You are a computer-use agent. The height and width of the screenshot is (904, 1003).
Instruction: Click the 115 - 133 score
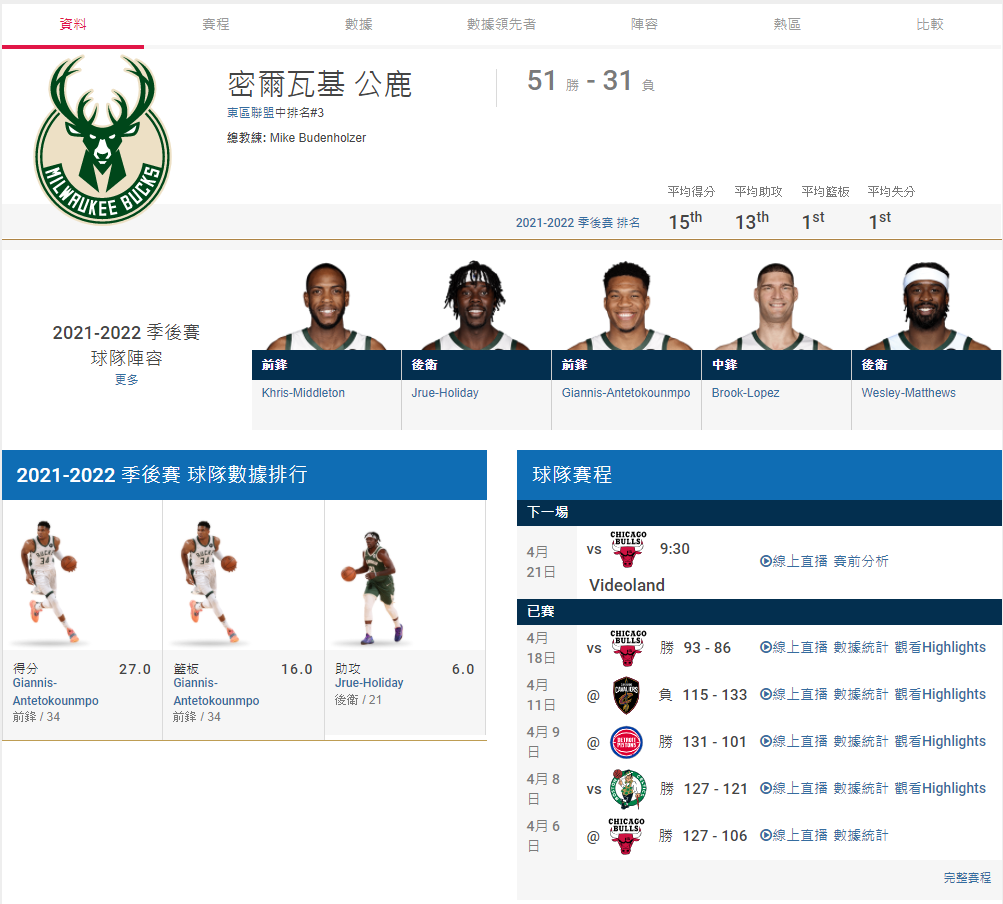coord(715,695)
